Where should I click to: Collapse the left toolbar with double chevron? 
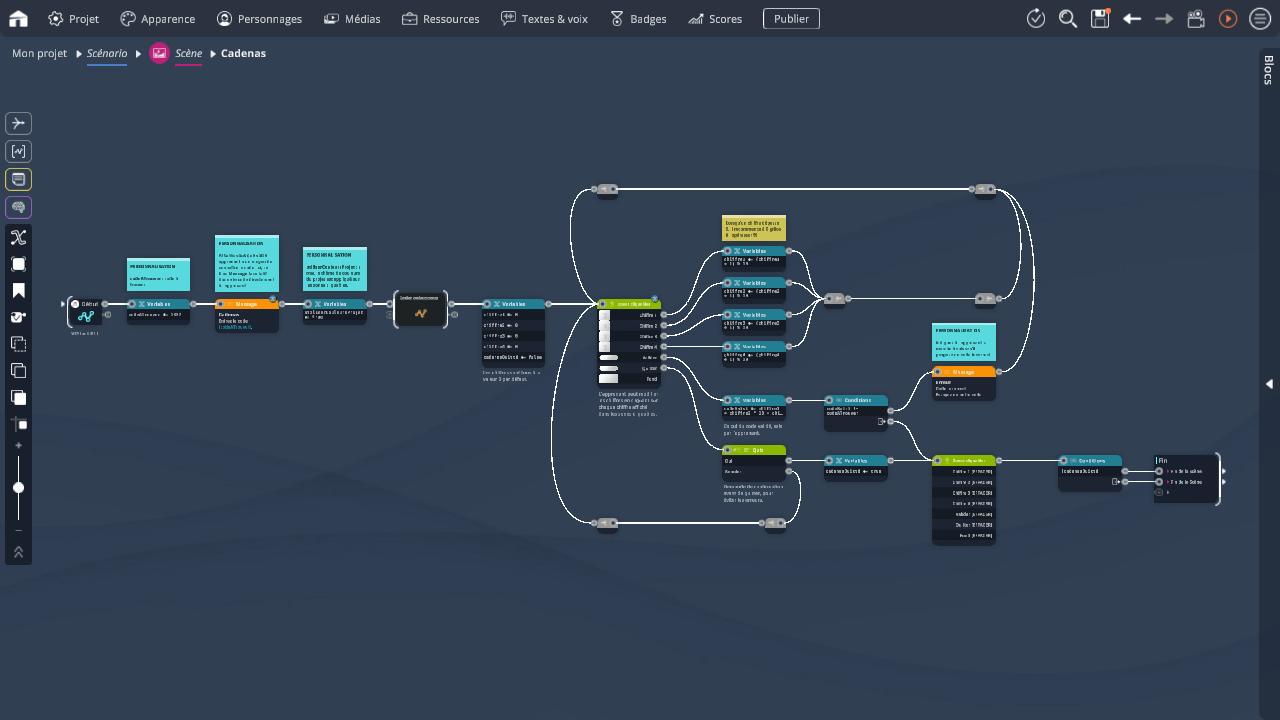(x=18, y=552)
